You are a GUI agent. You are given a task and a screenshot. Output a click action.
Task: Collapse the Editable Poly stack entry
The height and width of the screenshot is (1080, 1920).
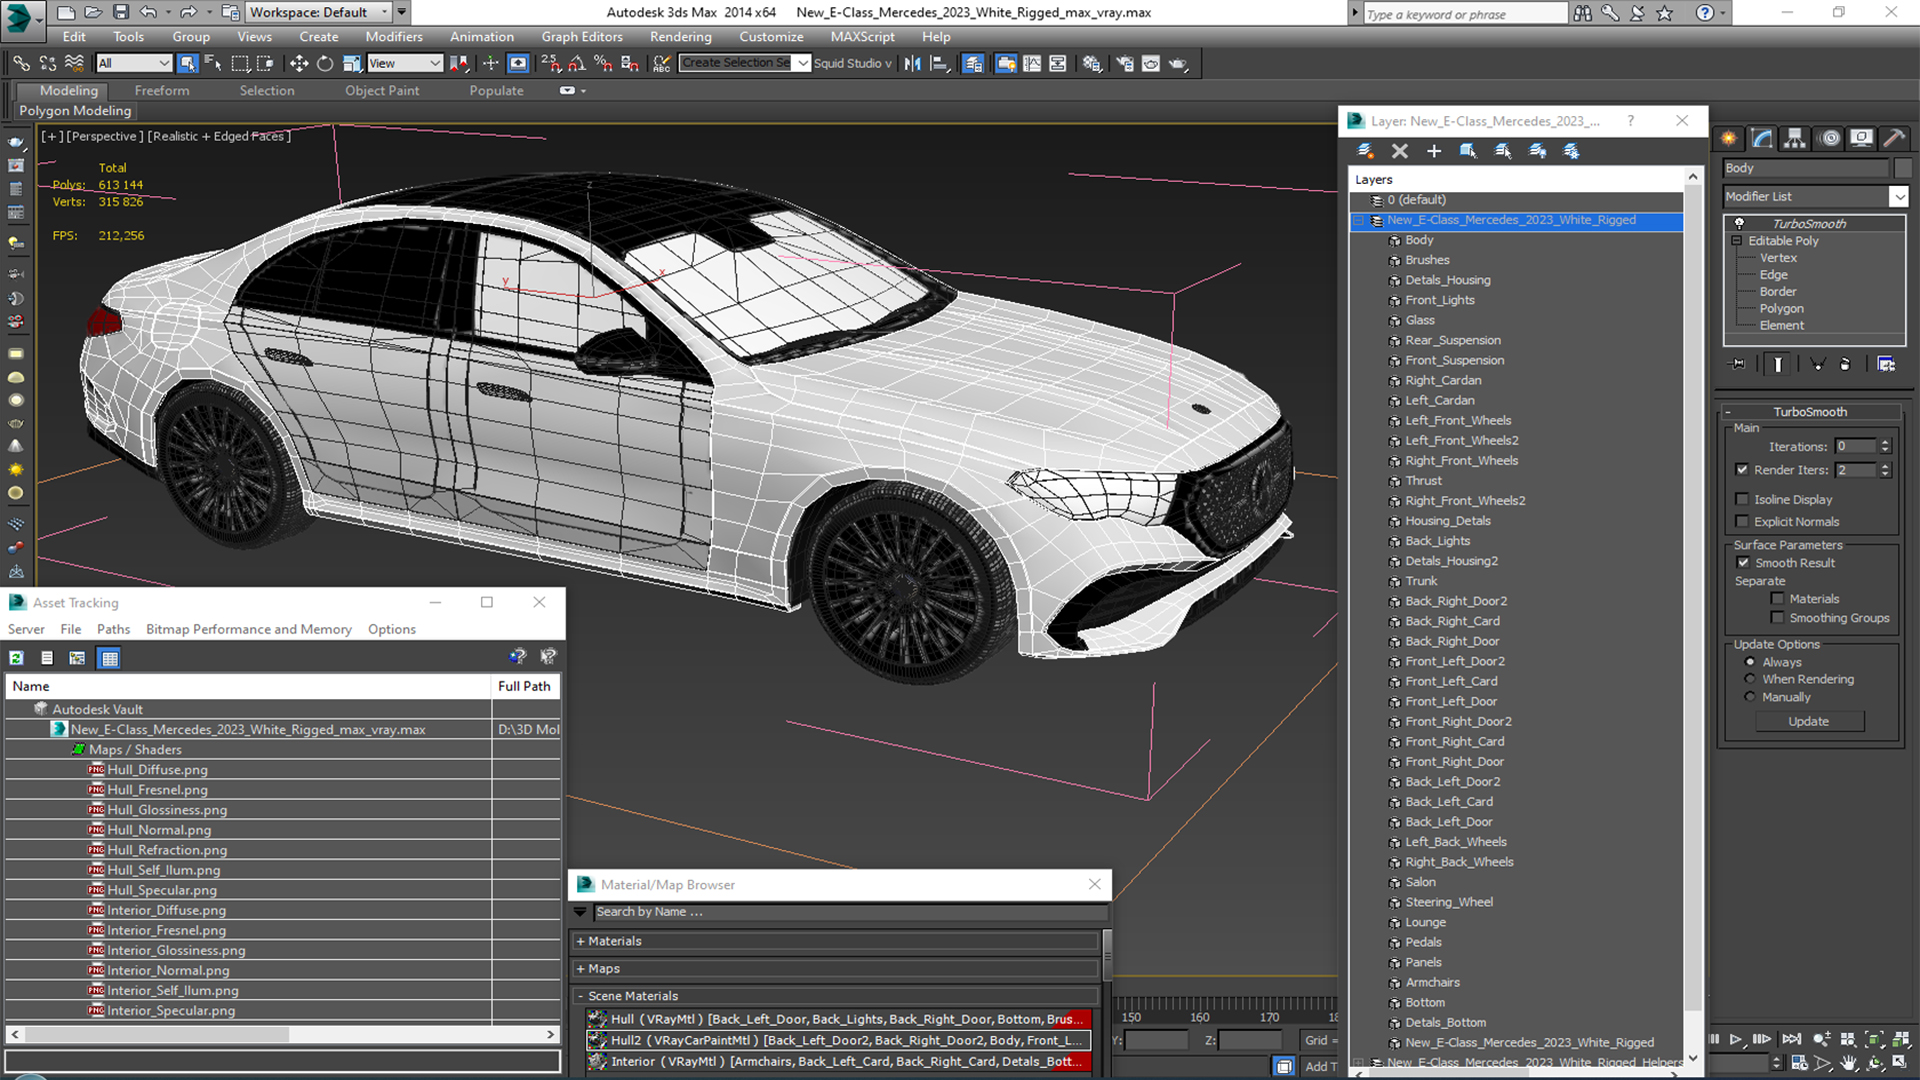pos(1737,241)
